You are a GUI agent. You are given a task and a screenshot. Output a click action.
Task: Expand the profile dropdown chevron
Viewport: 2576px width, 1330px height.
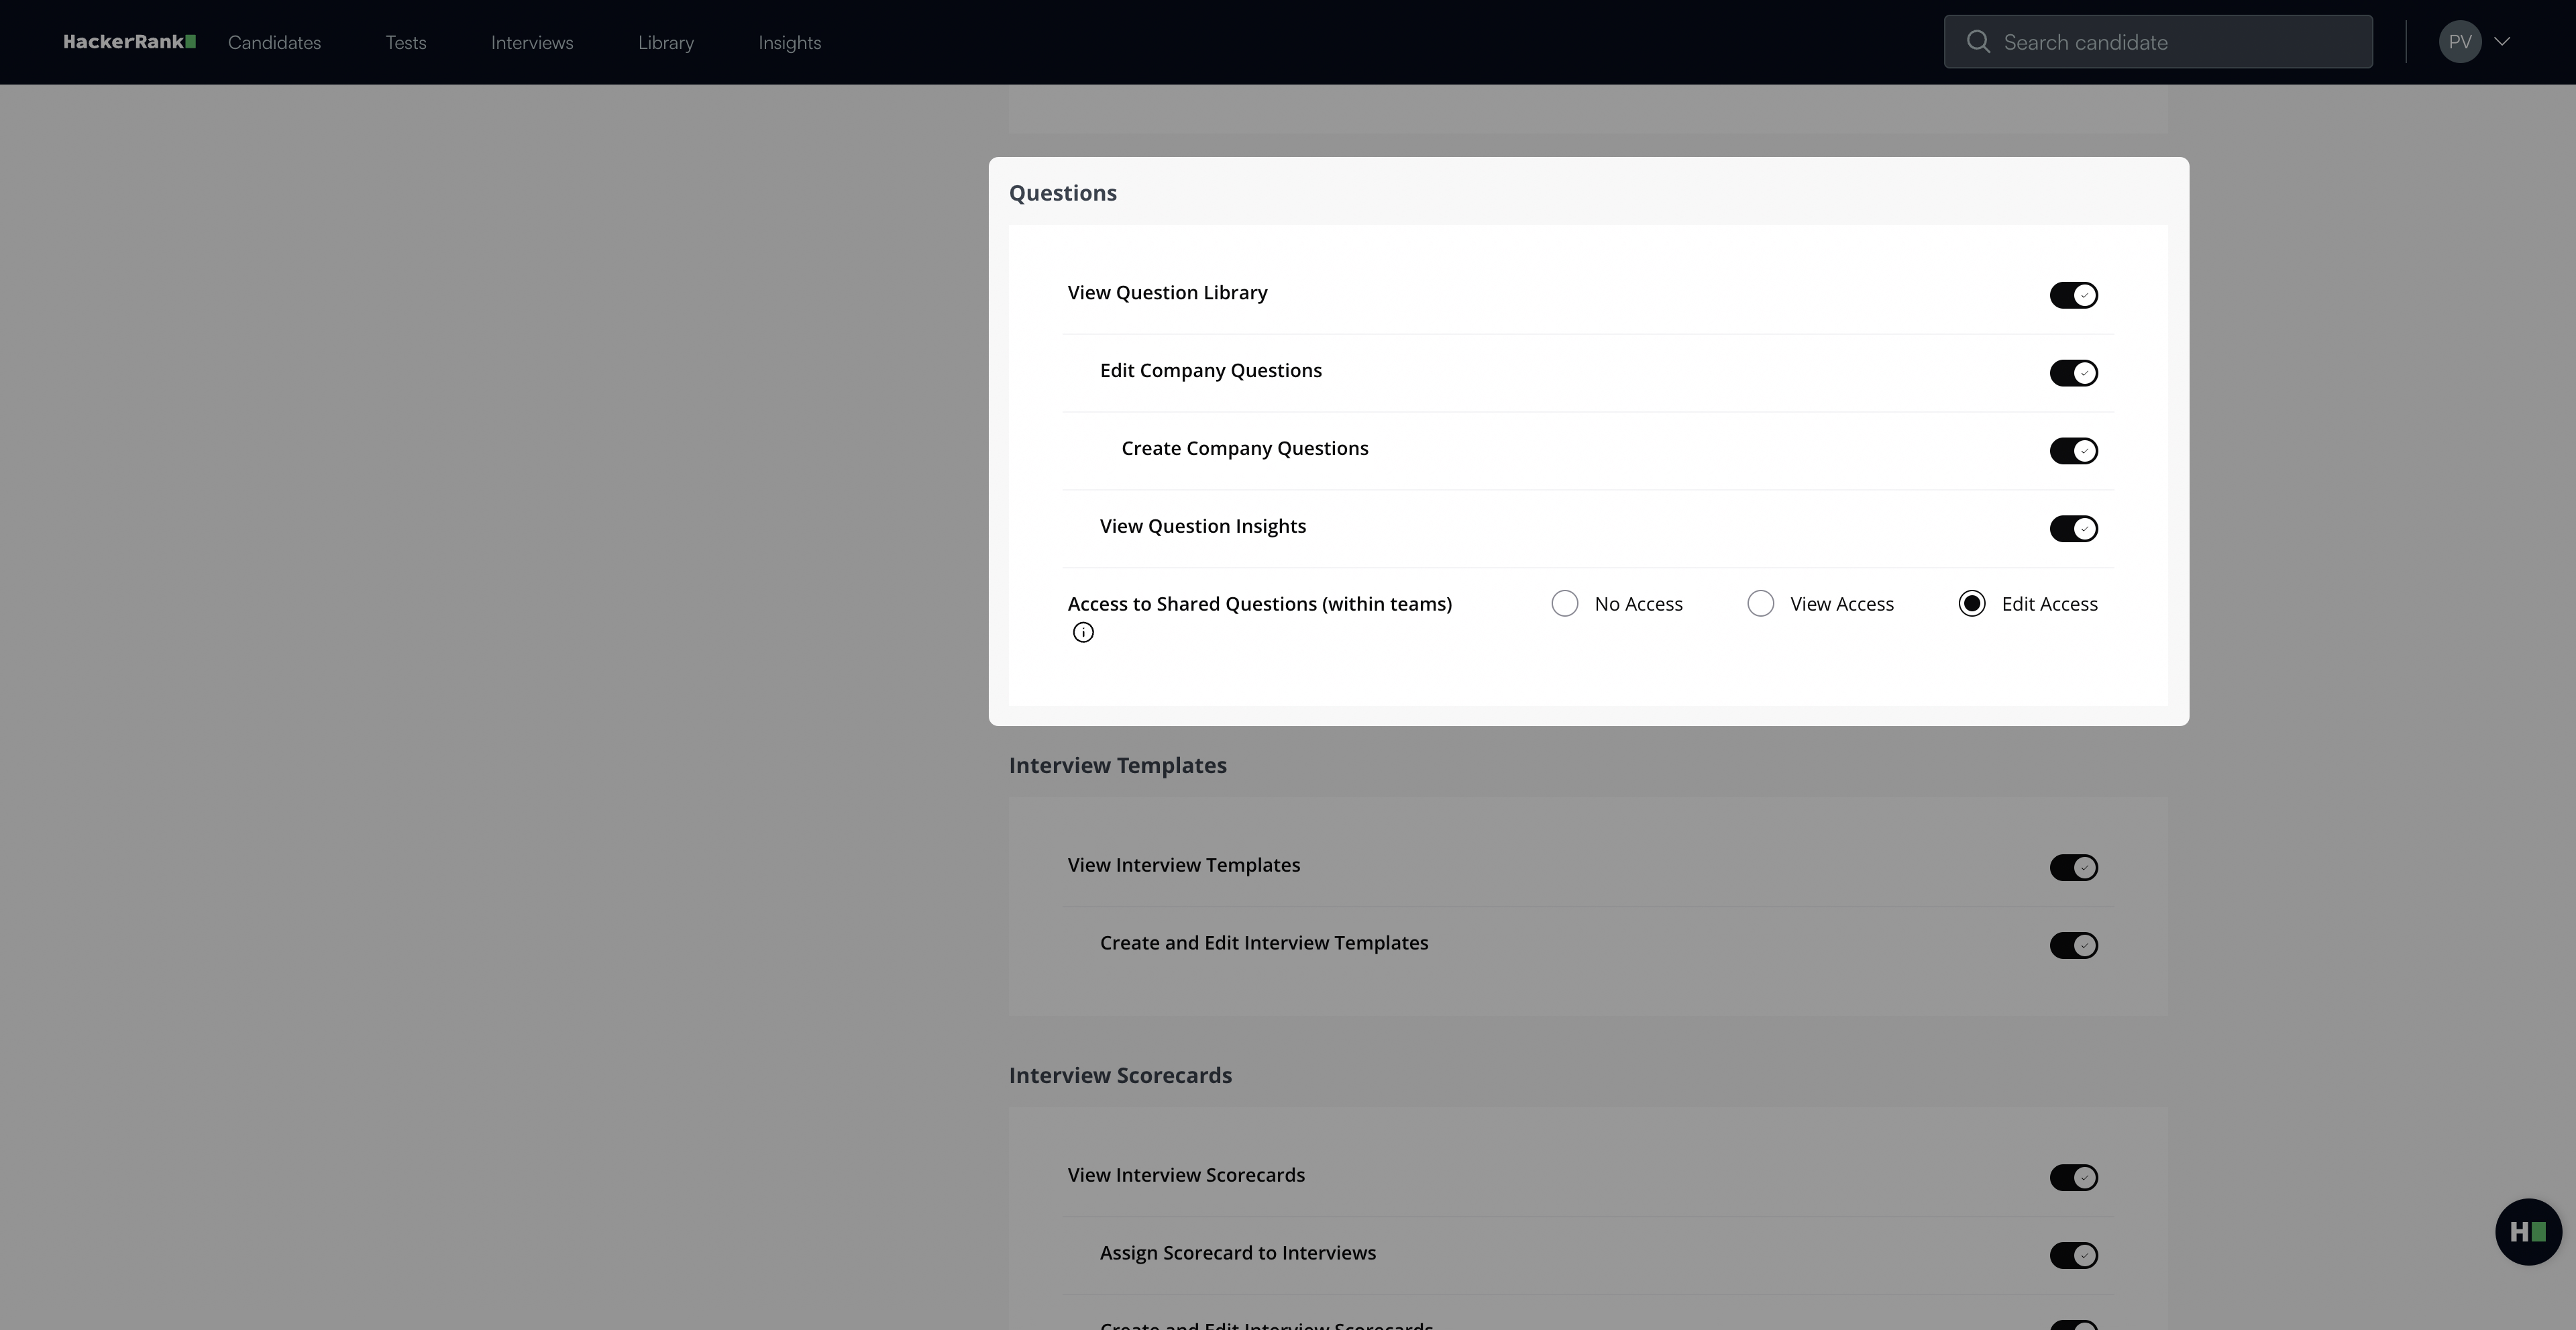(x=2502, y=42)
